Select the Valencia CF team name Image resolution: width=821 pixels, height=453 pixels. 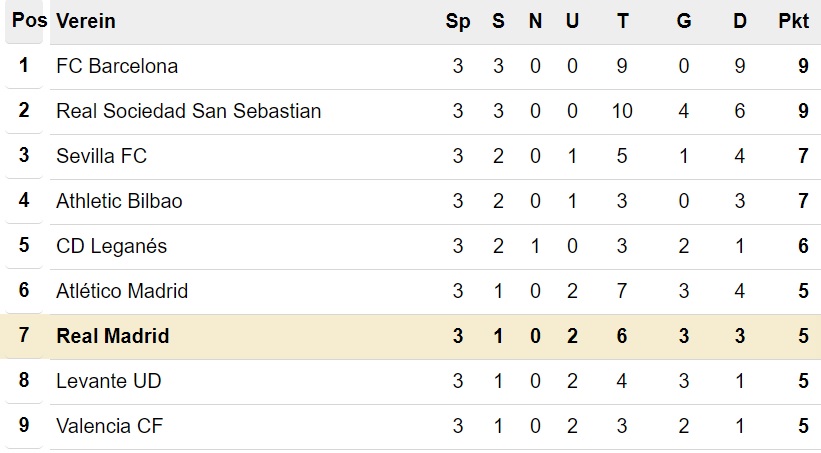[x=109, y=426]
